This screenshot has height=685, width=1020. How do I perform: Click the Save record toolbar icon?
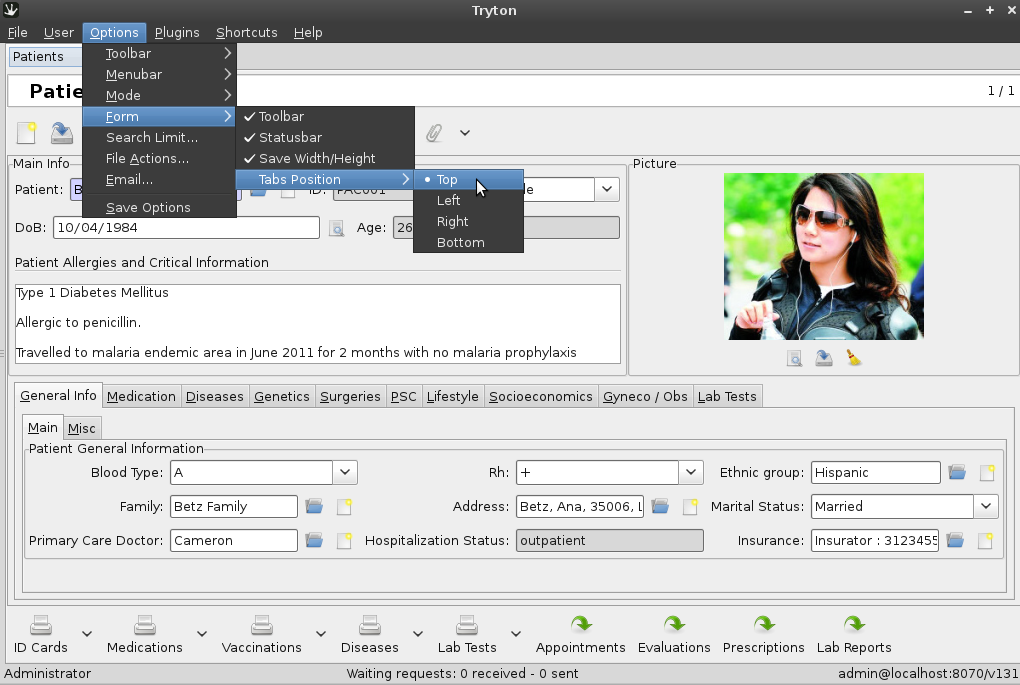coord(62,133)
